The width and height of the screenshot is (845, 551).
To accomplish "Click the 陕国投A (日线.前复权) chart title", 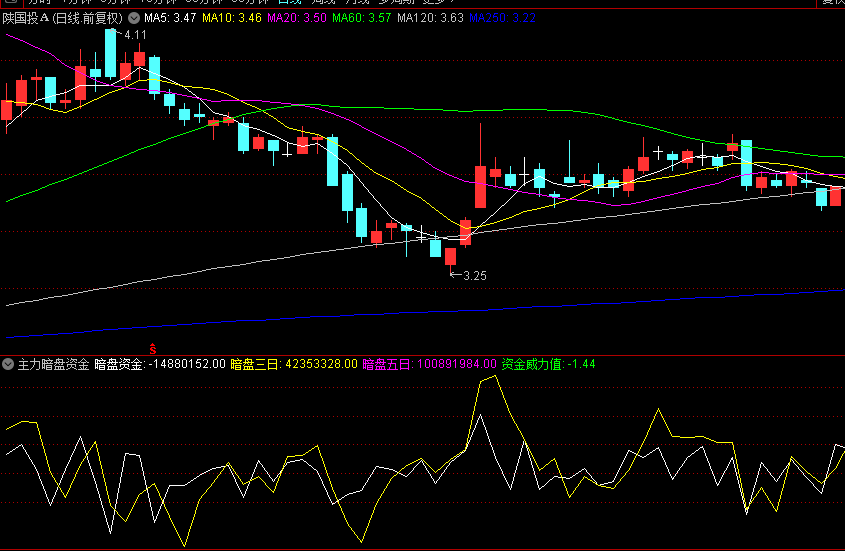I will tap(63, 18).
